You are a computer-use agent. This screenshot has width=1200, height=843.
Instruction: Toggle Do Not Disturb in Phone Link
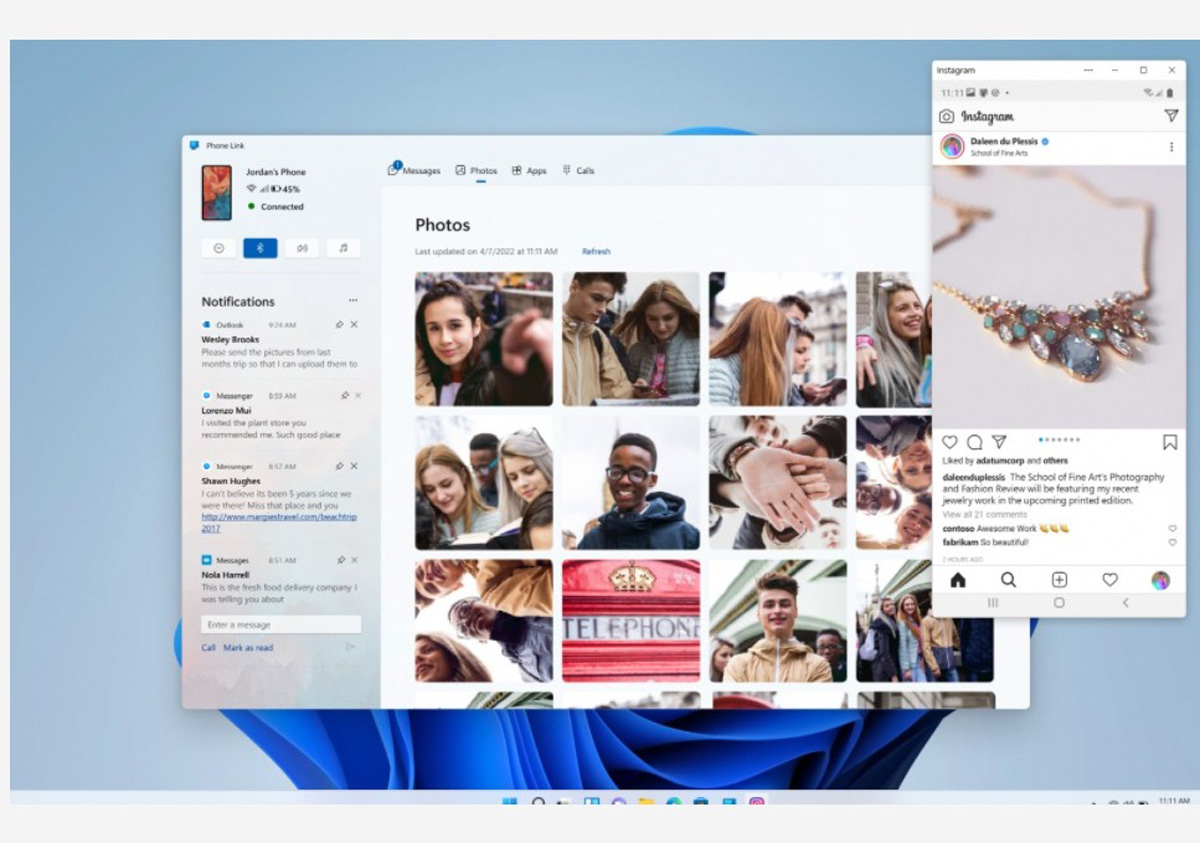click(x=218, y=248)
